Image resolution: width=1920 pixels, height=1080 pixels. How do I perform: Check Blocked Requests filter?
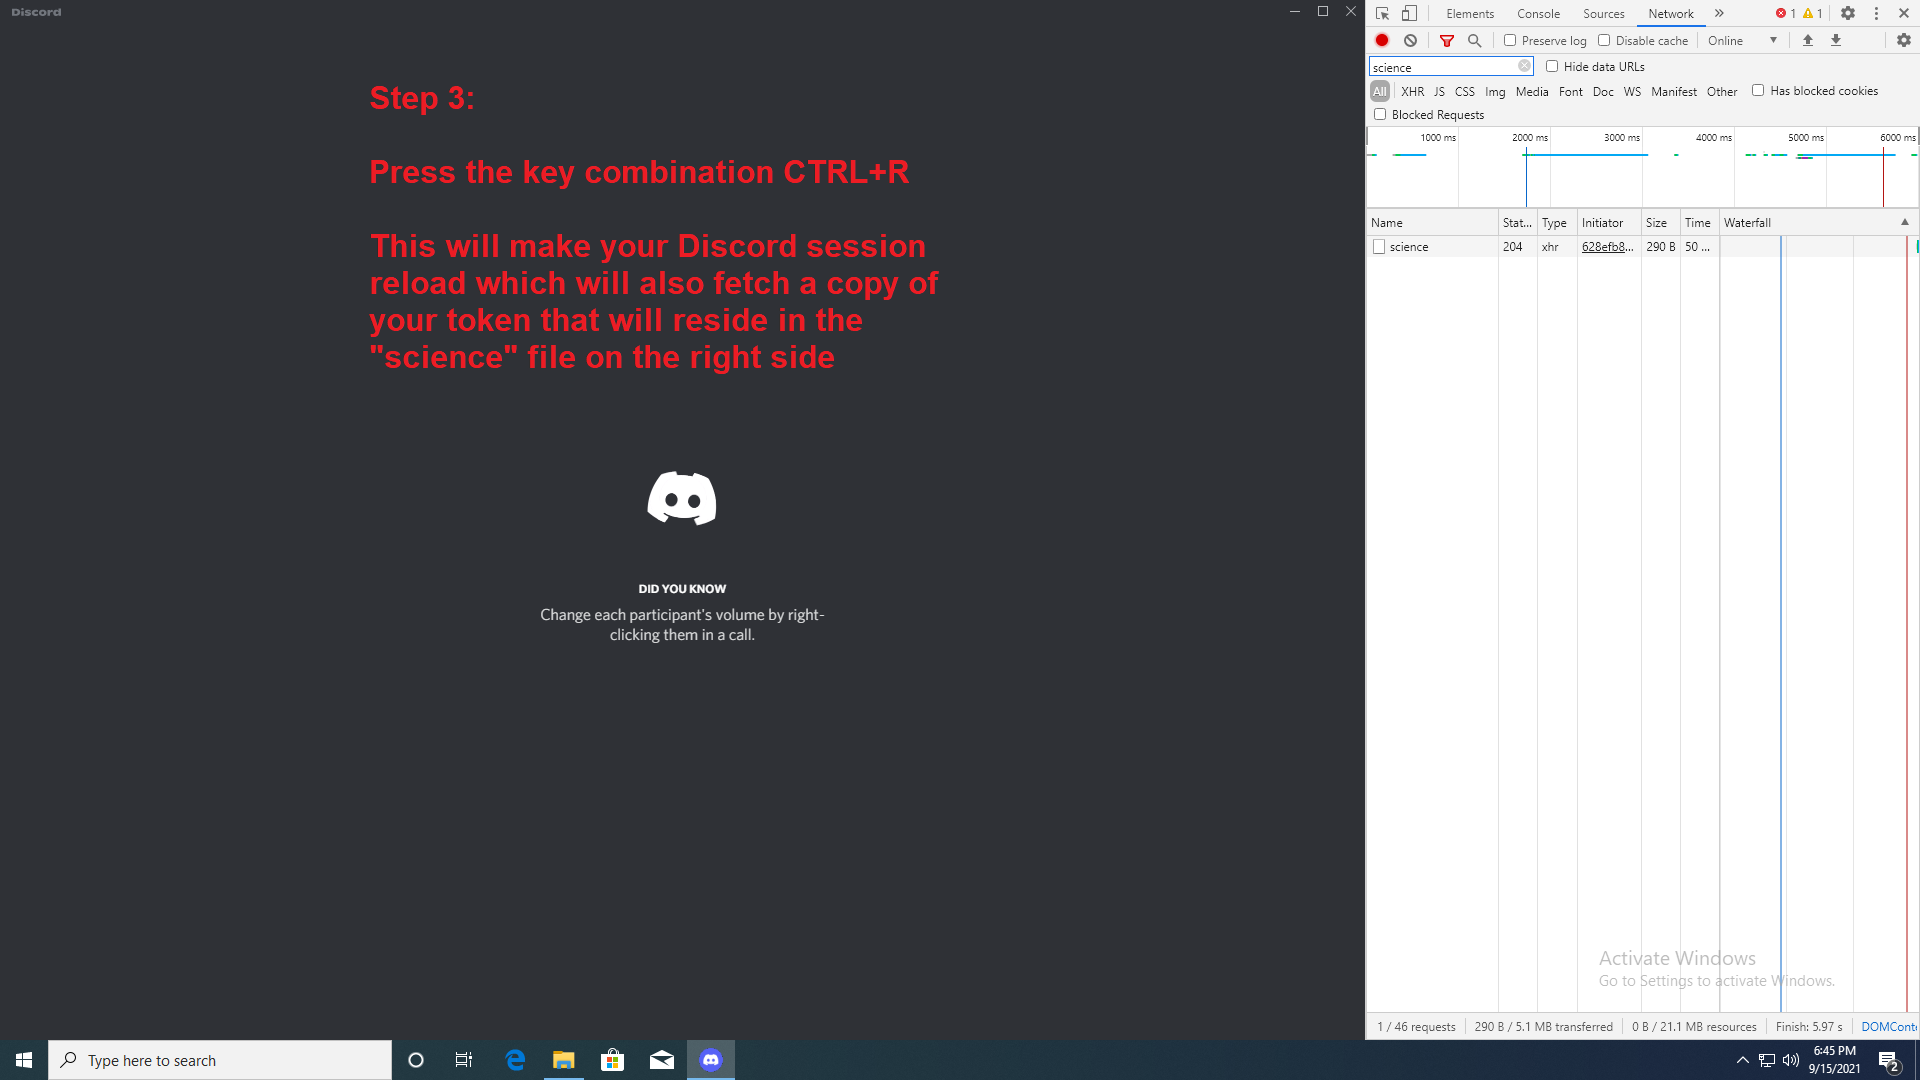tap(1380, 114)
